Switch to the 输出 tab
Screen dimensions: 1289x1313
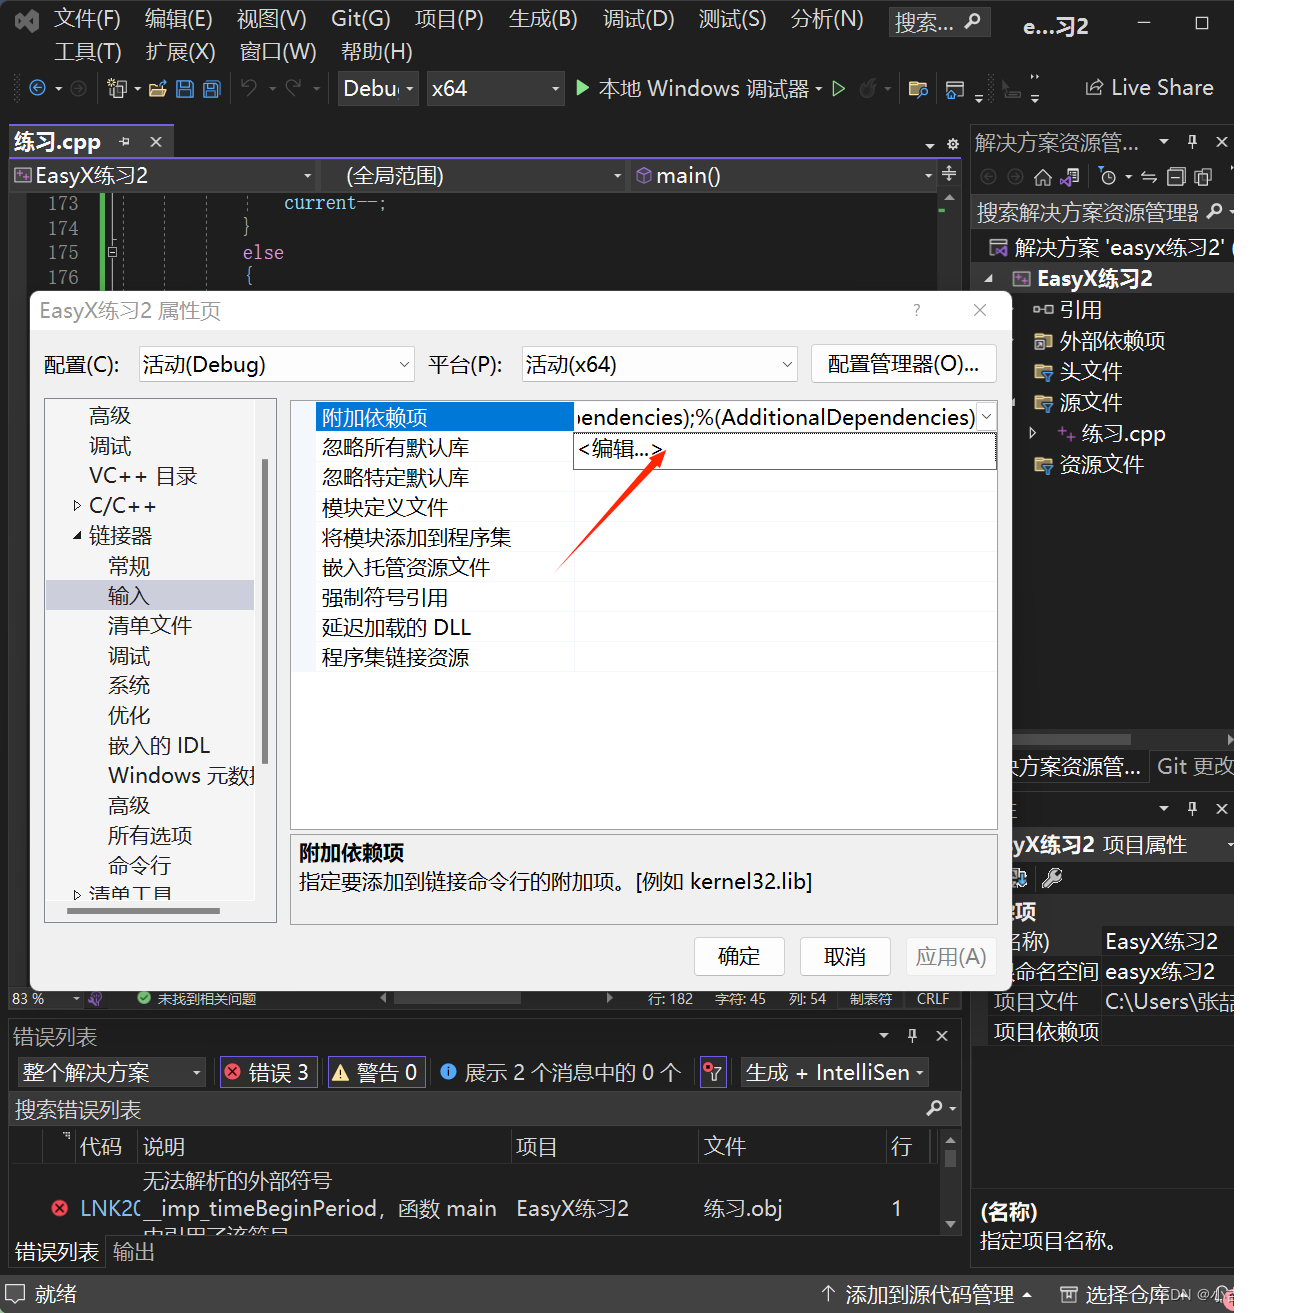133,1252
